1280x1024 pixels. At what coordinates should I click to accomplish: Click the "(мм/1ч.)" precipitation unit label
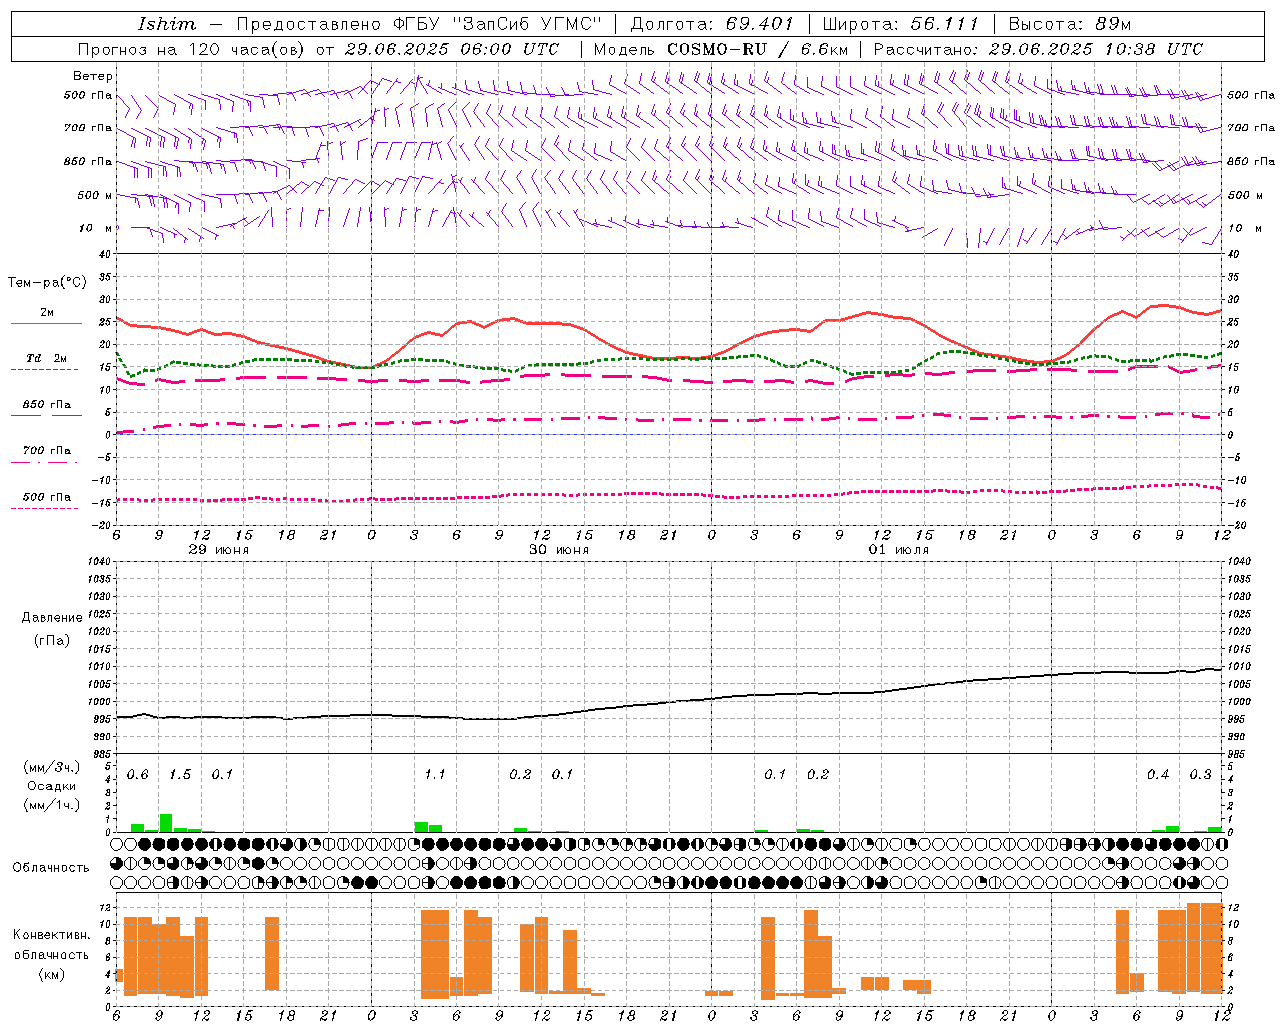click(x=52, y=805)
